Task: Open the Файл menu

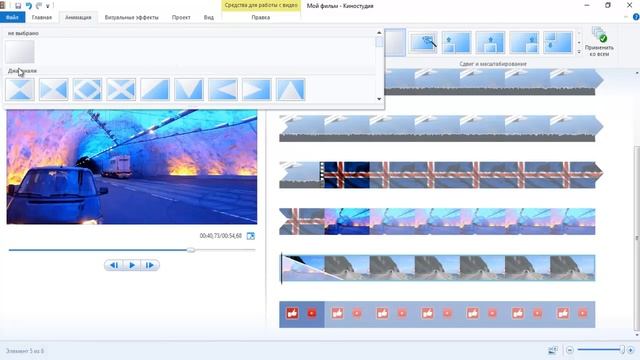Action: (x=12, y=18)
